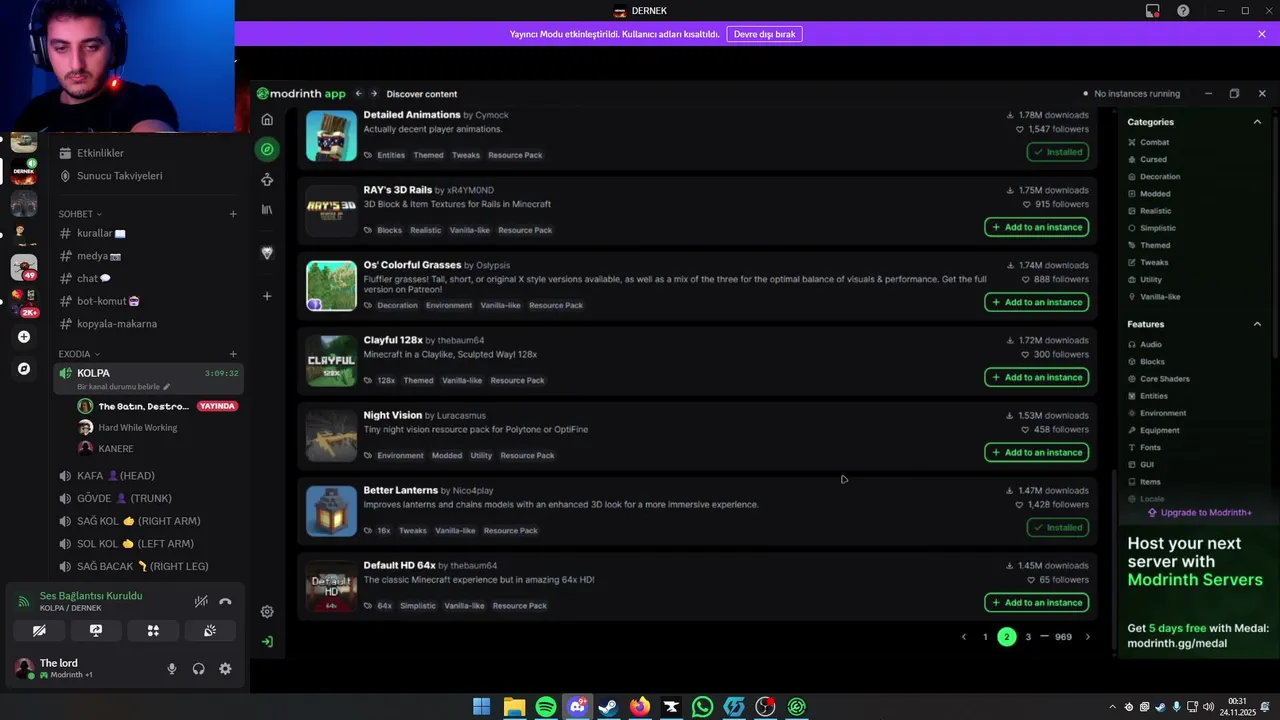The image size is (1280, 720).
Task: Open the Modrinth Home sidebar icon
Action: (x=267, y=120)
